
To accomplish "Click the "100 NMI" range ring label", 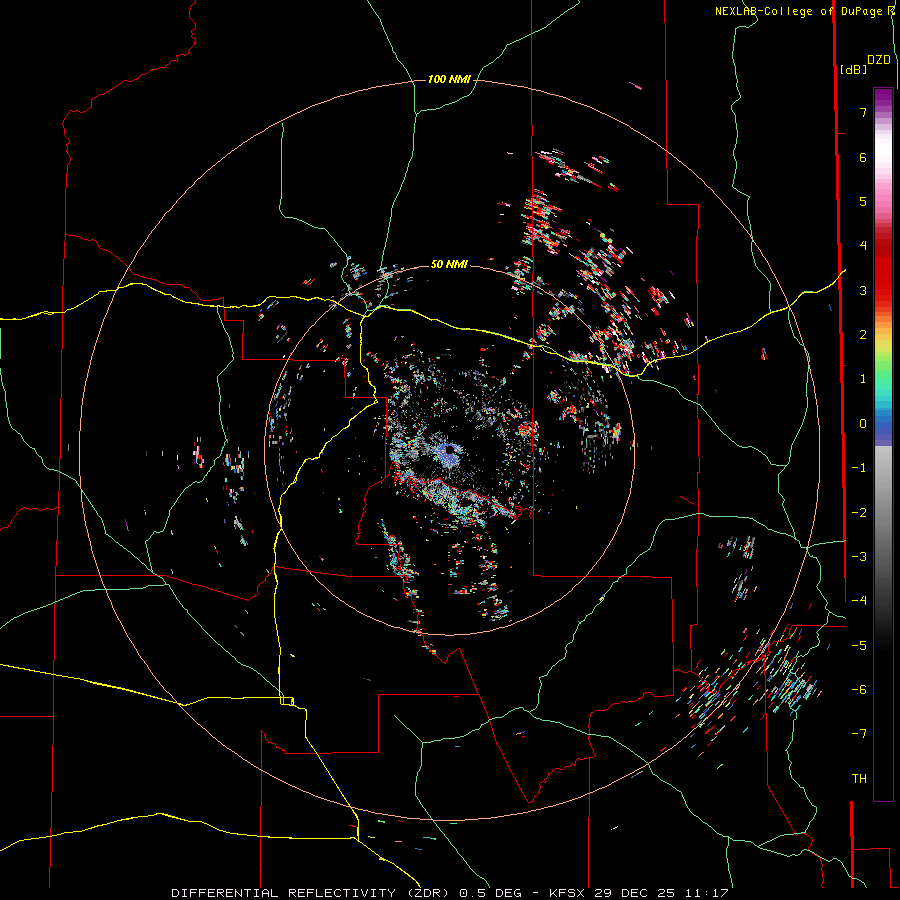I will 449,79.
